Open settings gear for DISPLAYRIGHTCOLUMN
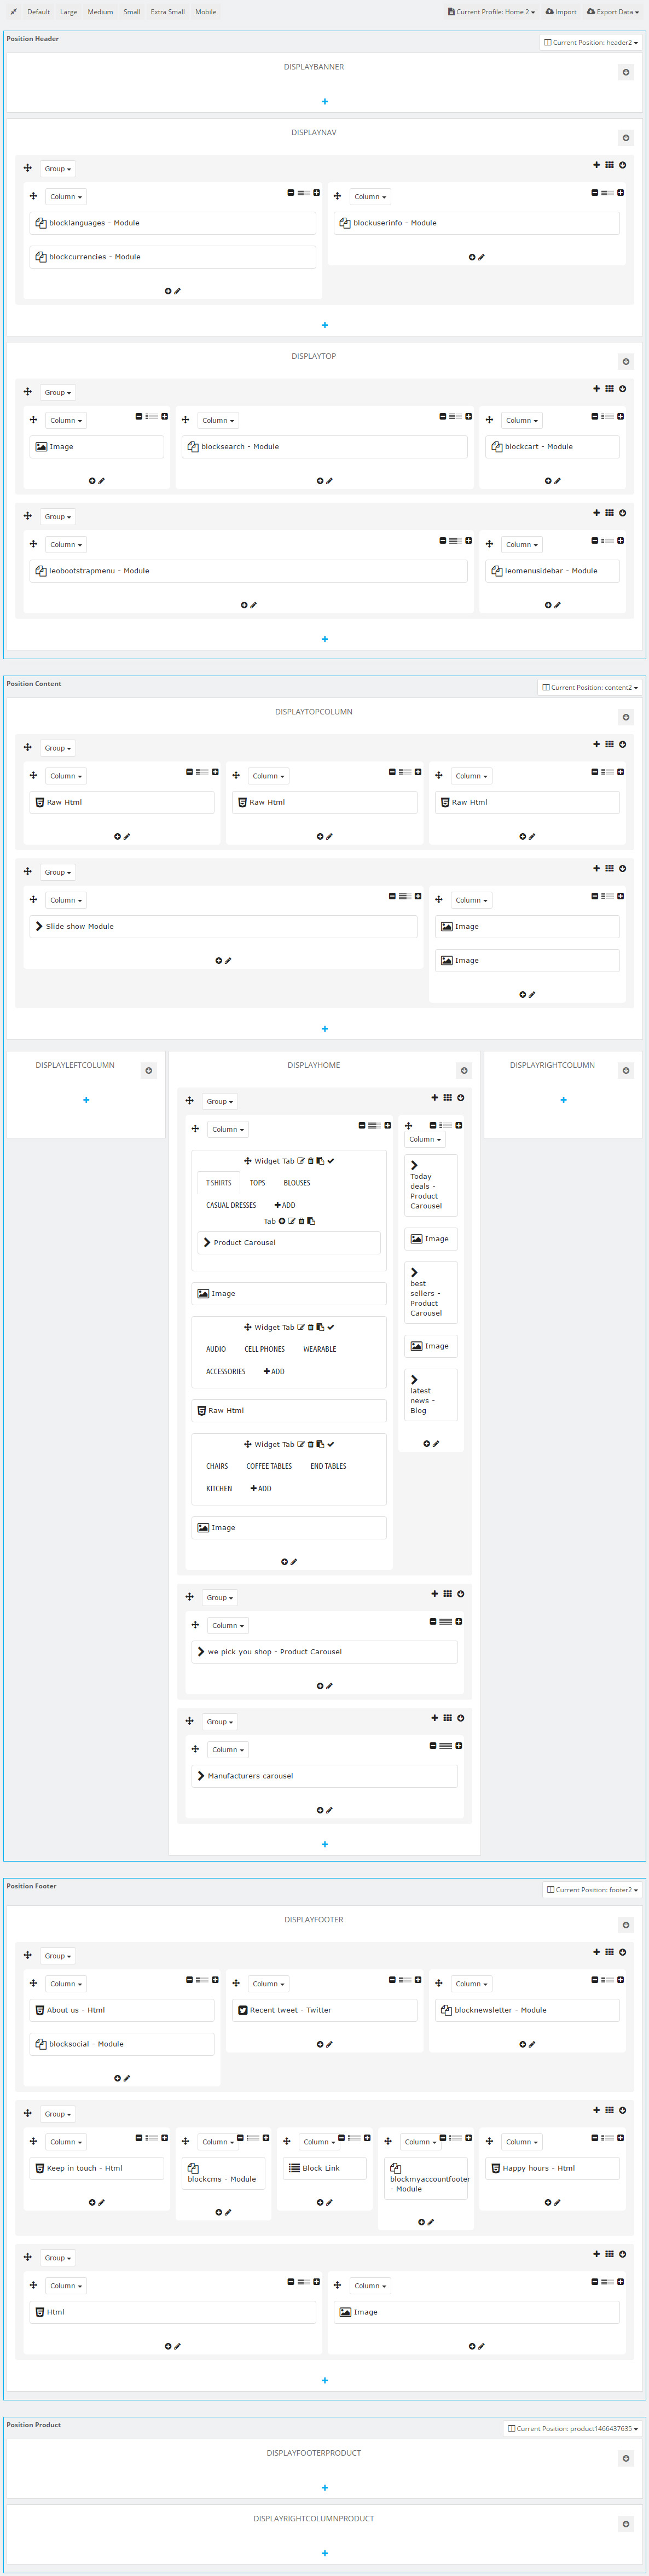 [x=626, y=1070]
